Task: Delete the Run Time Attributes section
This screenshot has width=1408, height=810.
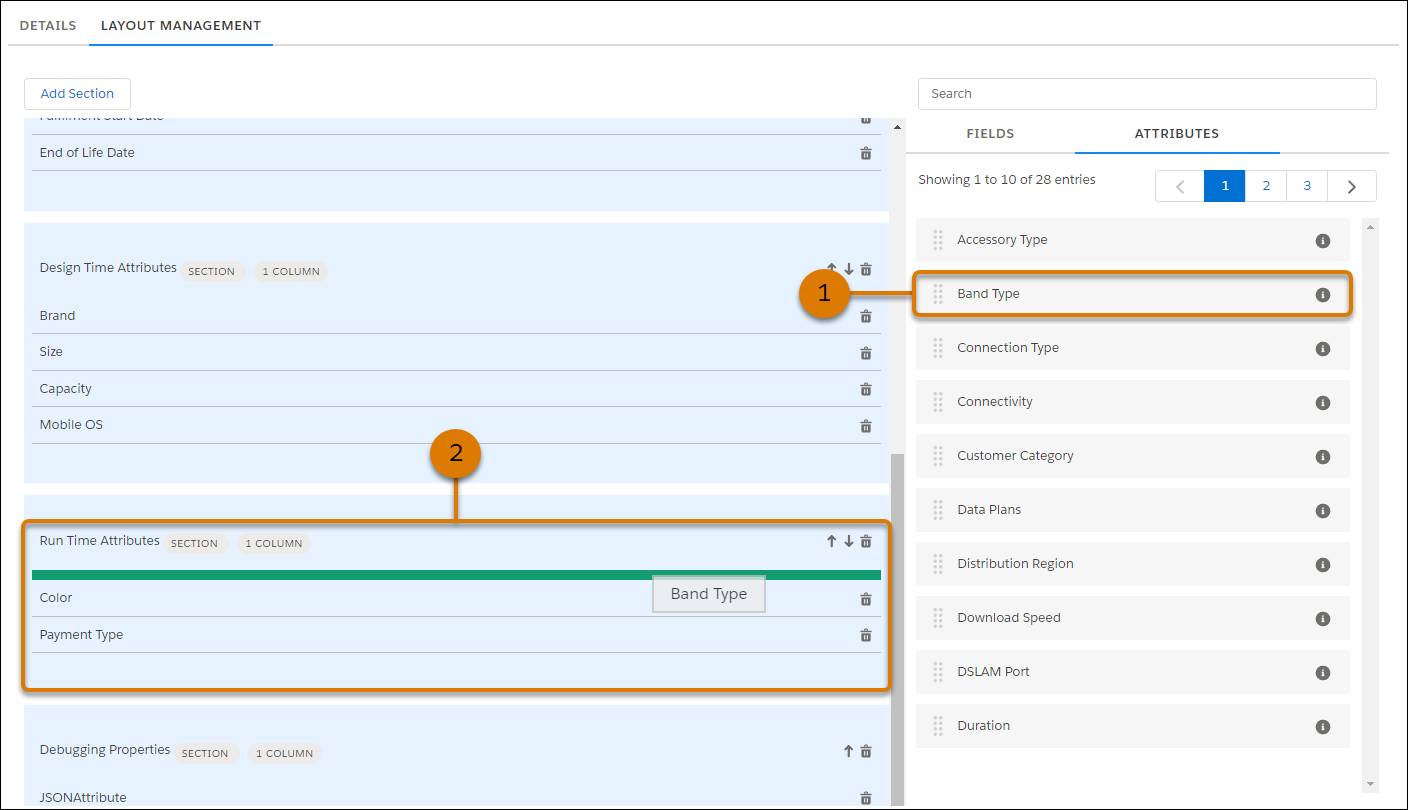Action: pyautogui.click(x=866, y=541)
